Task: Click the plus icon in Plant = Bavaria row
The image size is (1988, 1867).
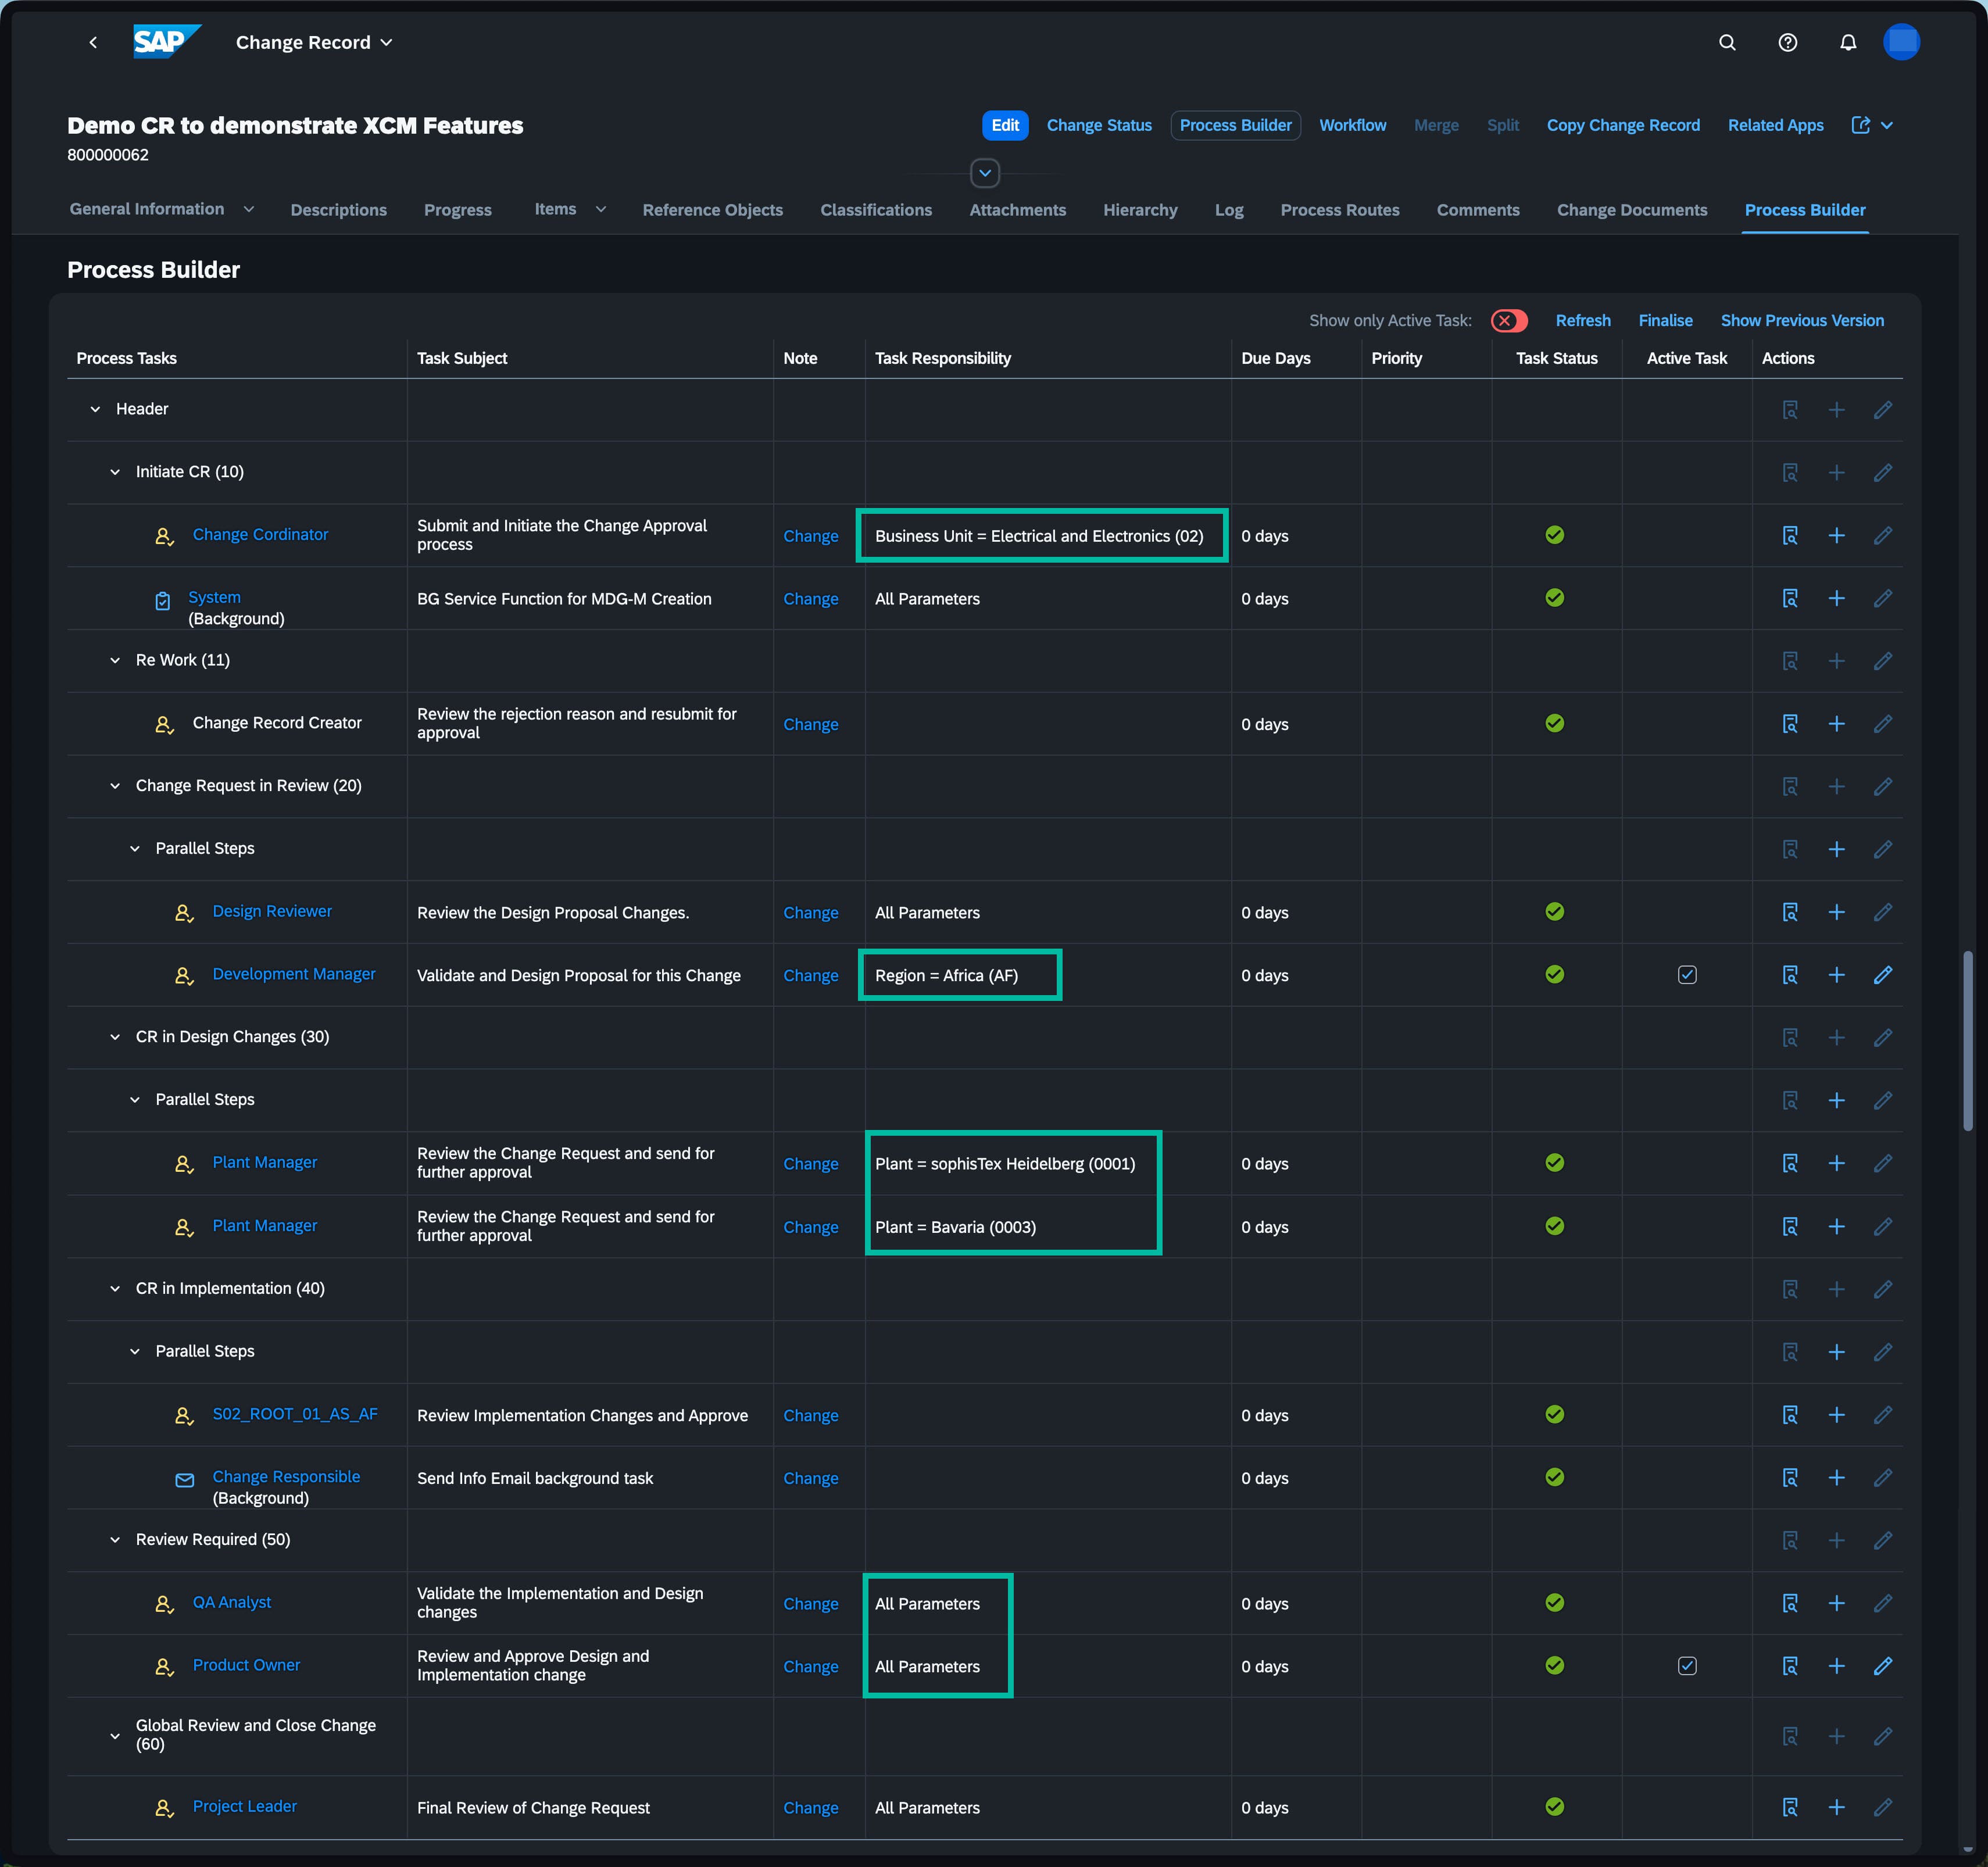Action: click(1836, 1227)
